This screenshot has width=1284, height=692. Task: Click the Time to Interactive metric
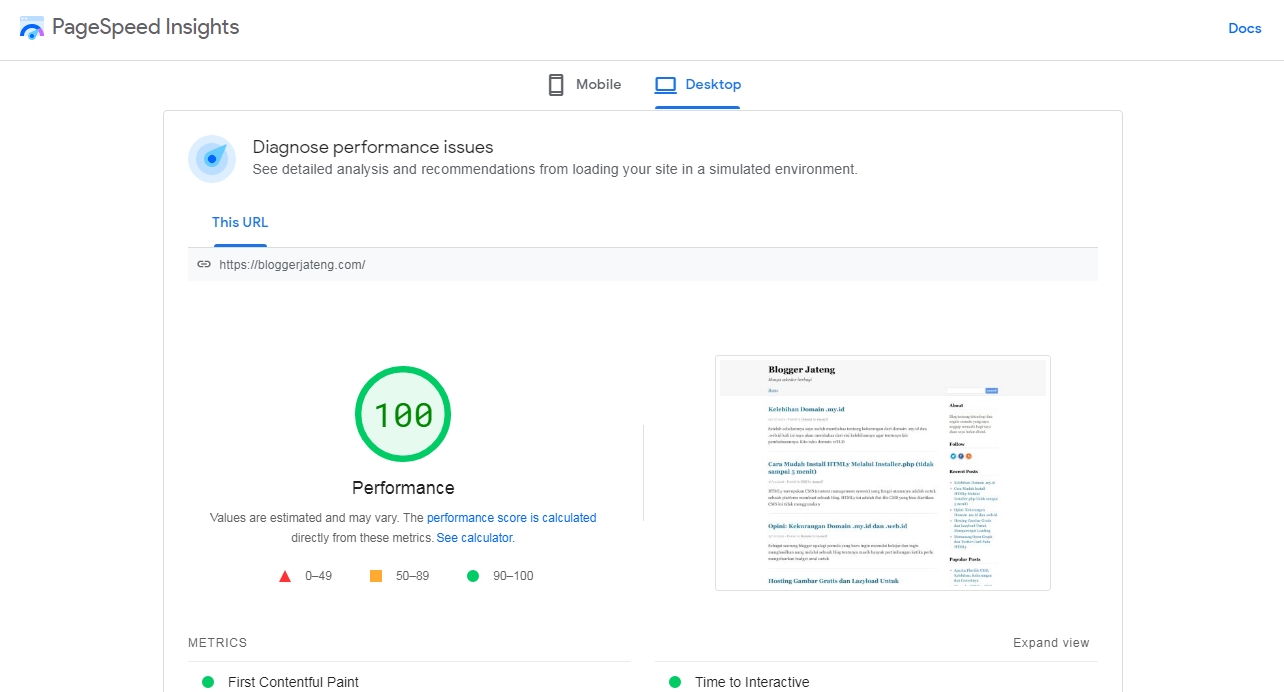752,682
